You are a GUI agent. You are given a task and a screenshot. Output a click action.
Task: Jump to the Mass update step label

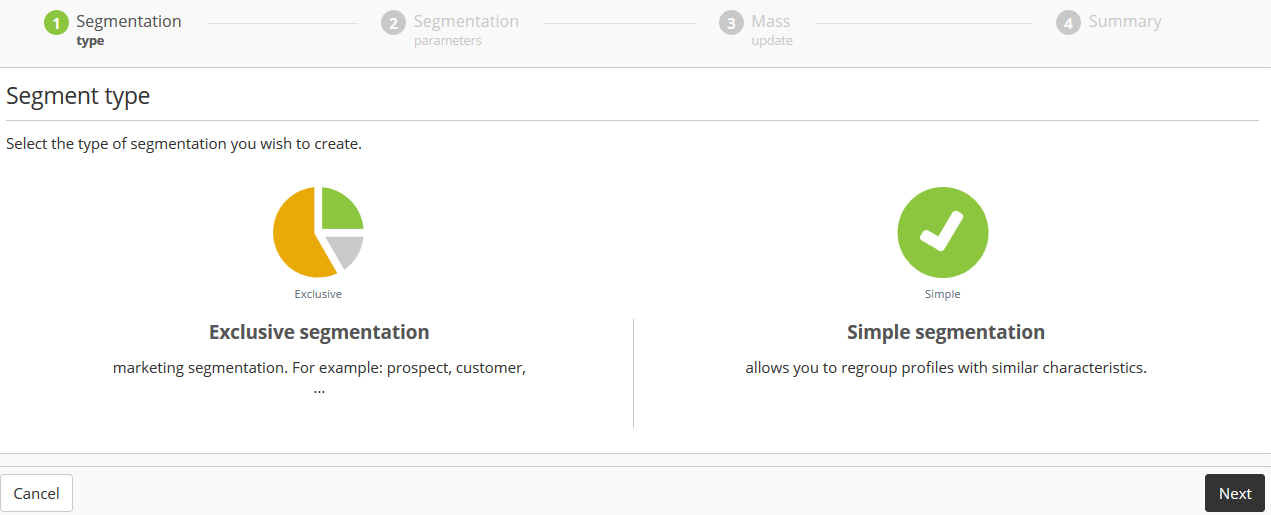point(771,29)
